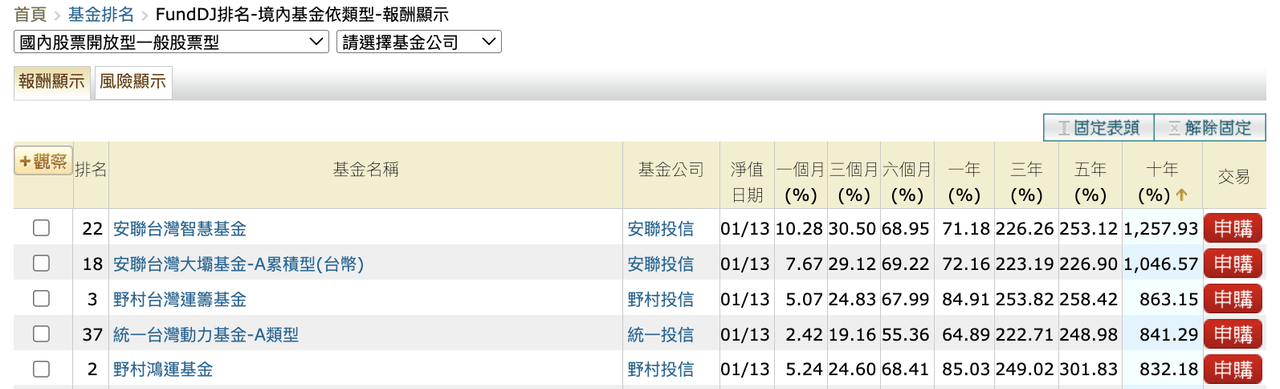
Task: Select the ten-year value 1,046.57
Action: coord(1160,264)
